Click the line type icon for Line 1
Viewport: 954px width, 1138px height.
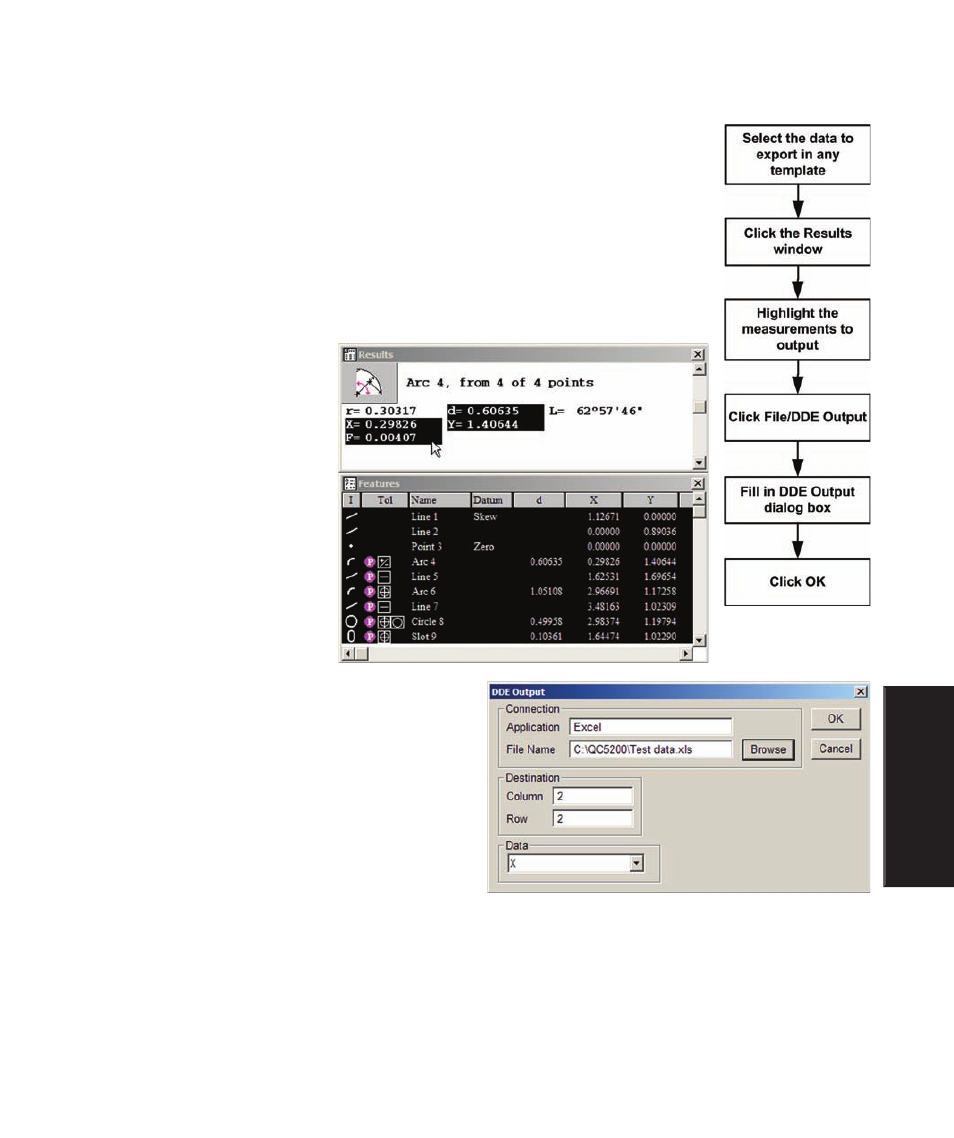point(351,517)
